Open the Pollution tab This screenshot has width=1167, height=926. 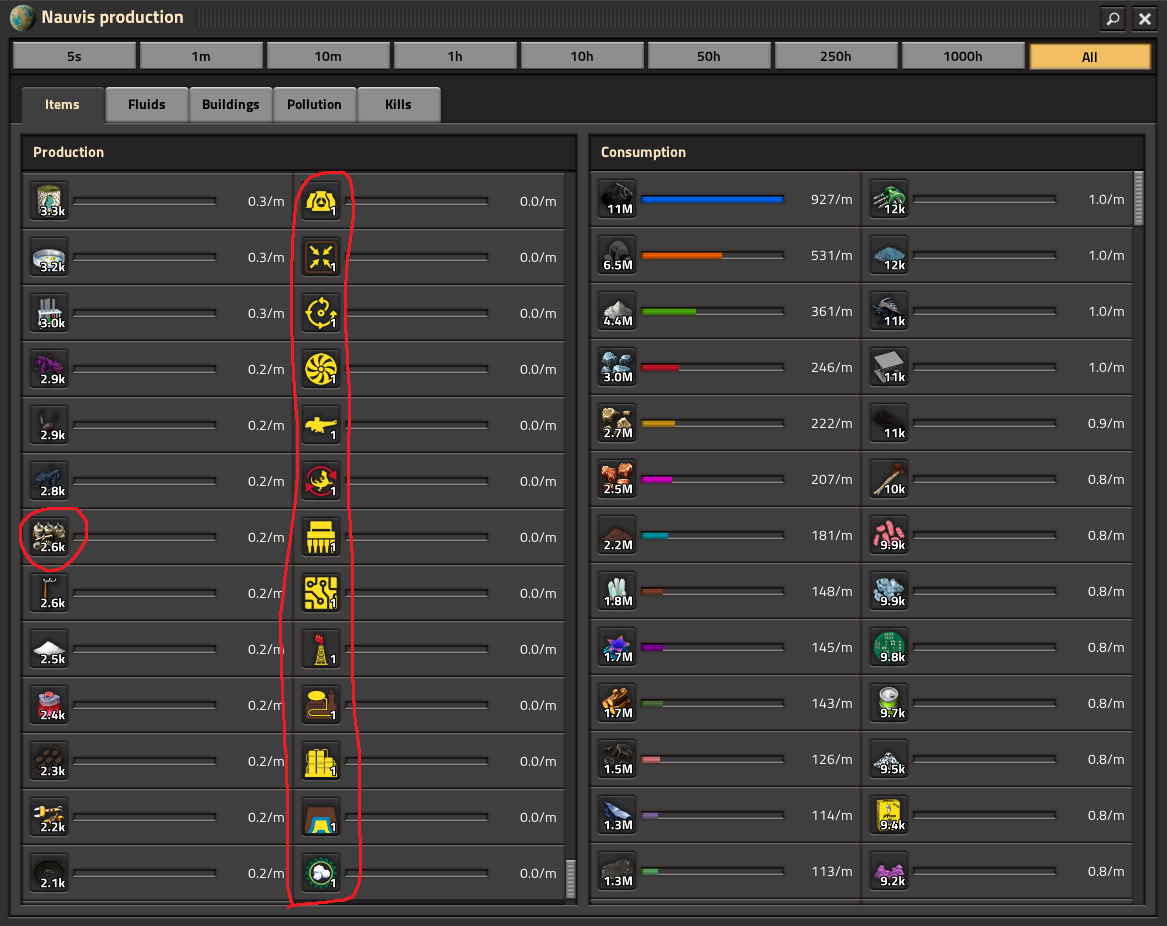click(x=314, y=105)
